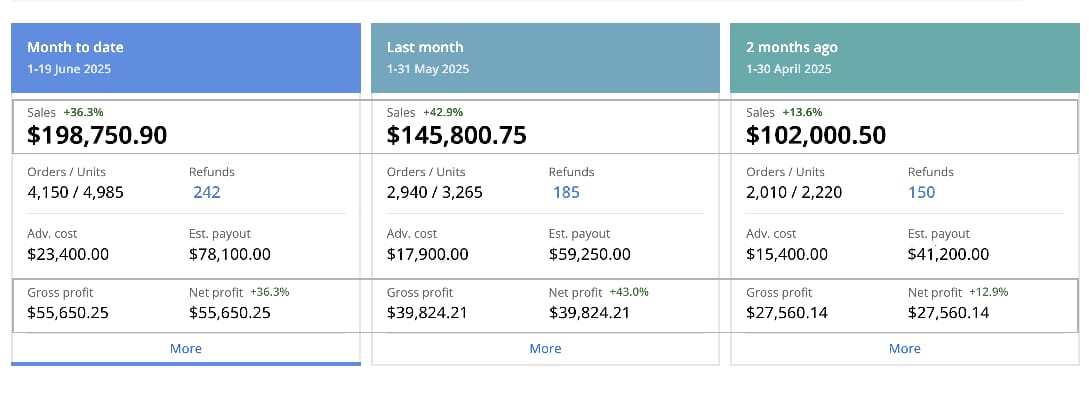Click the $102,000.50 sales figure
The width and height of the screenshot is (1089, 395).
pyautogui.click(x=816, y=135)
